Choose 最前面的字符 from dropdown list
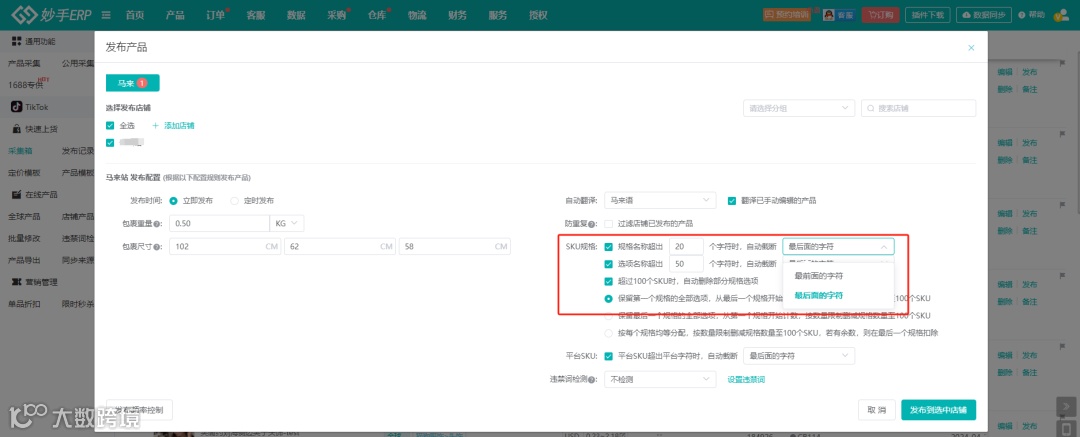The image size is (1080, 437). (838, 276)
